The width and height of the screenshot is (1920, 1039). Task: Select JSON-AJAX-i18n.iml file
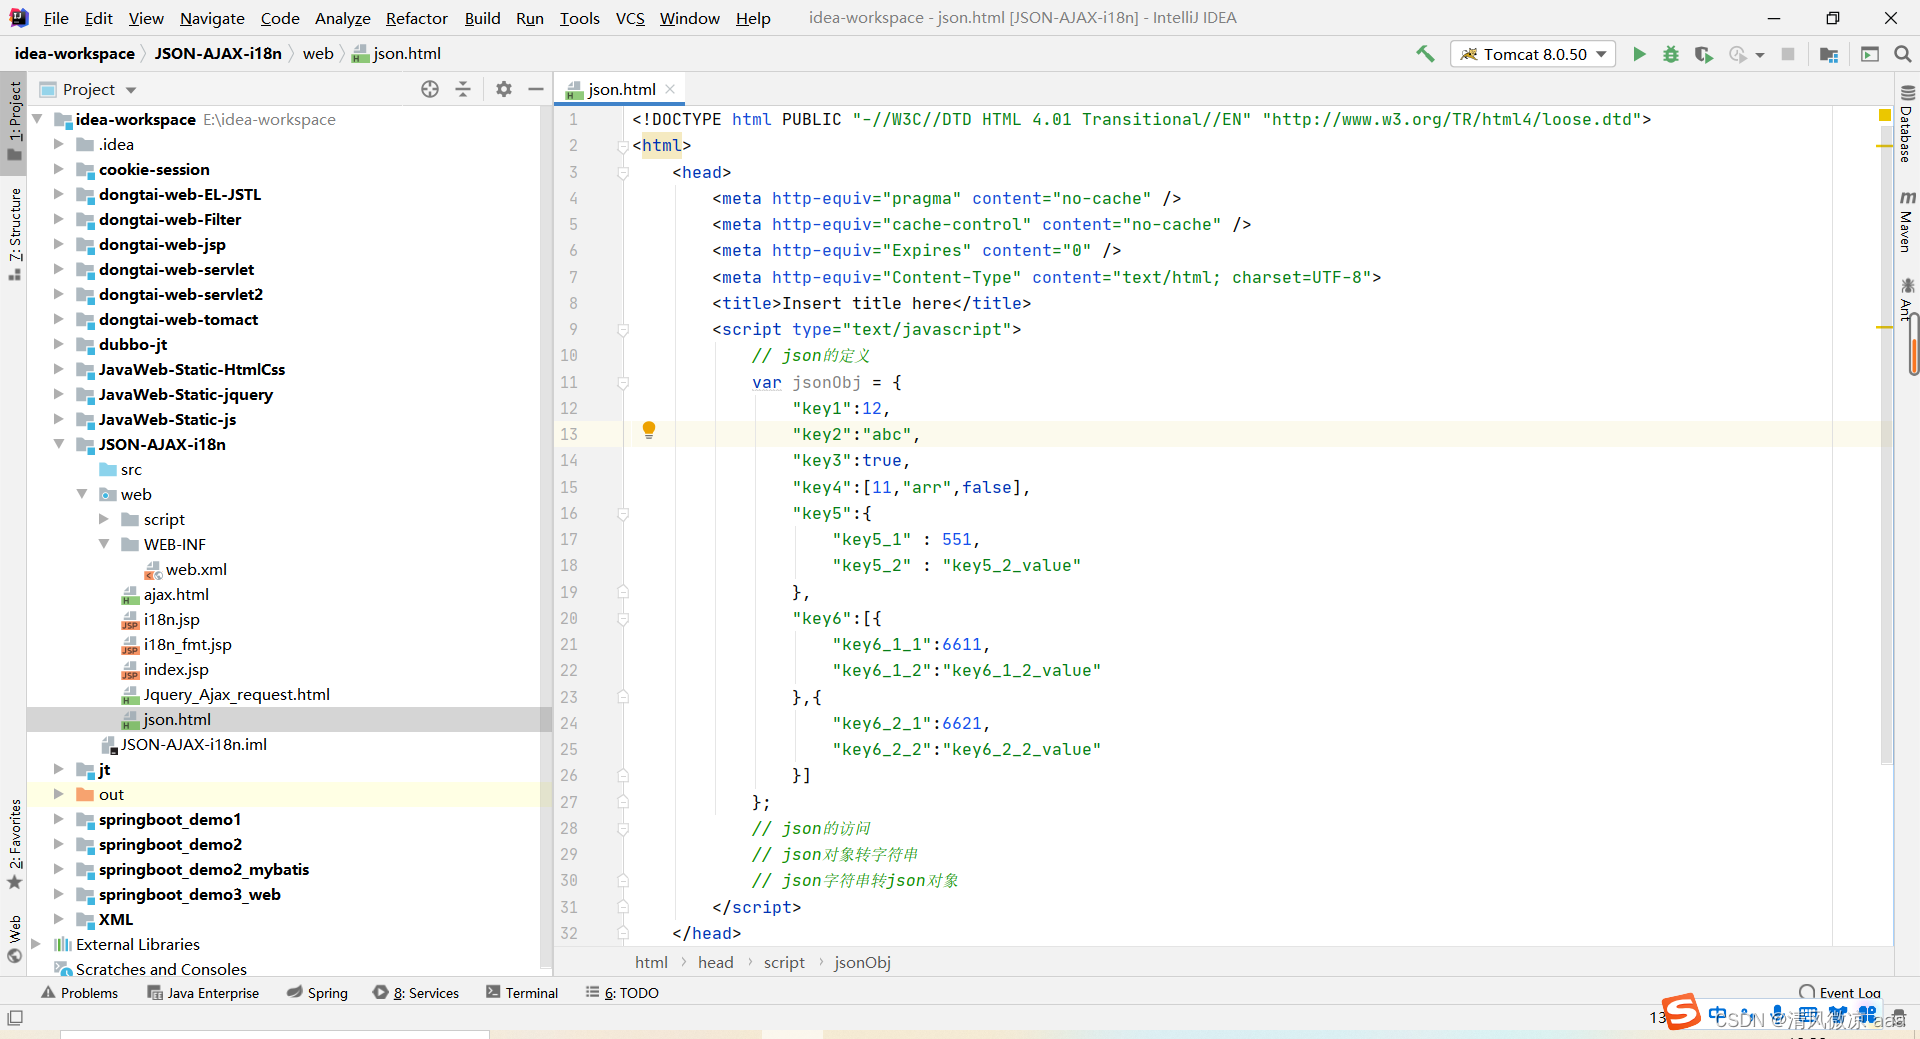(x=193, y=744)
